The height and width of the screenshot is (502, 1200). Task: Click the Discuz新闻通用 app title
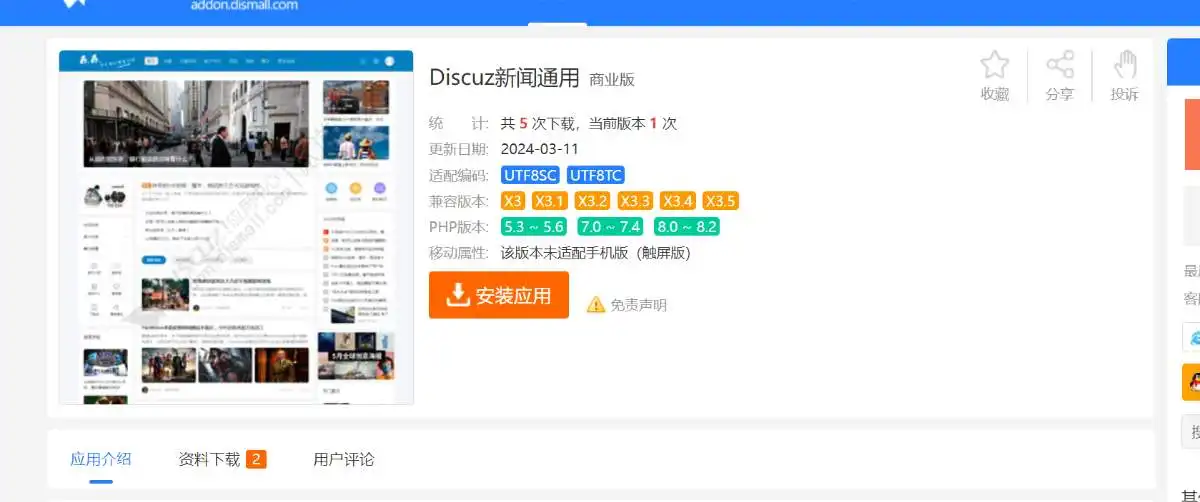click(x=504, y=77)
